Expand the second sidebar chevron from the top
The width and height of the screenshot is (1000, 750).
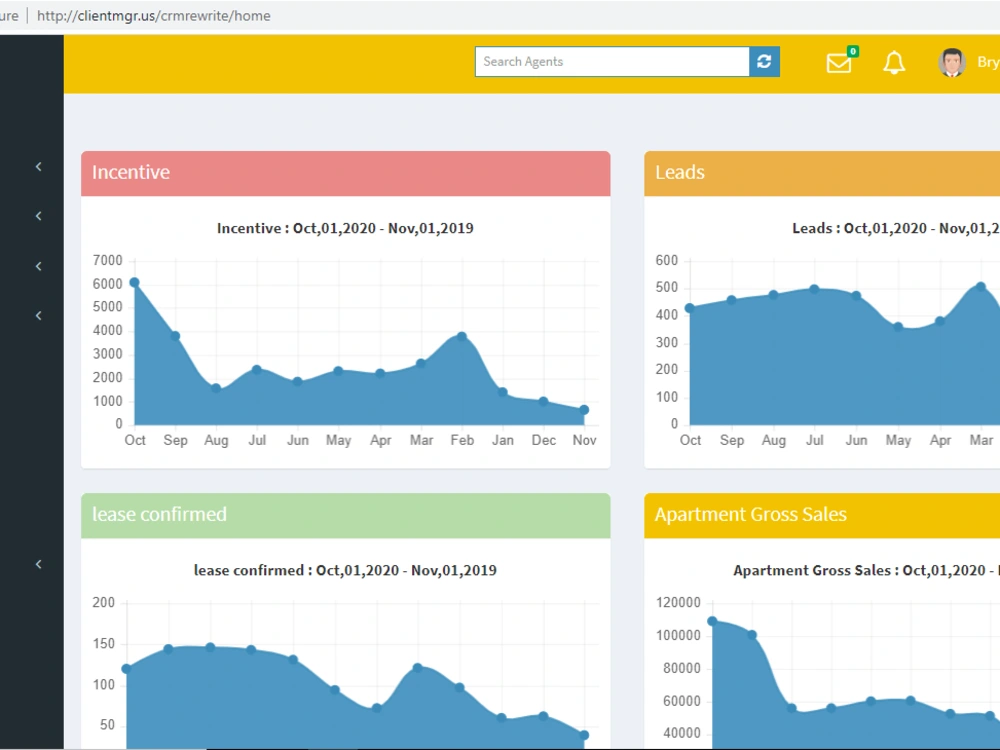[38, 216]
